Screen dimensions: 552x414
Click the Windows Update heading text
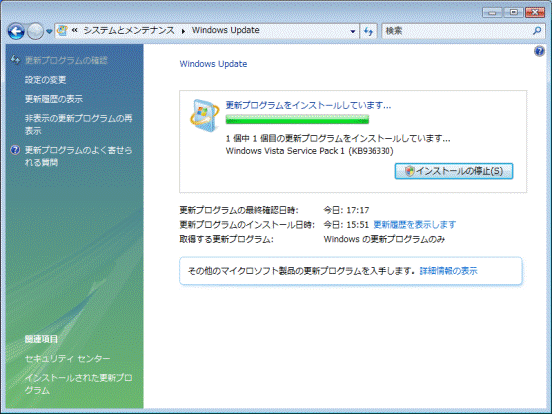coord(213,64)
